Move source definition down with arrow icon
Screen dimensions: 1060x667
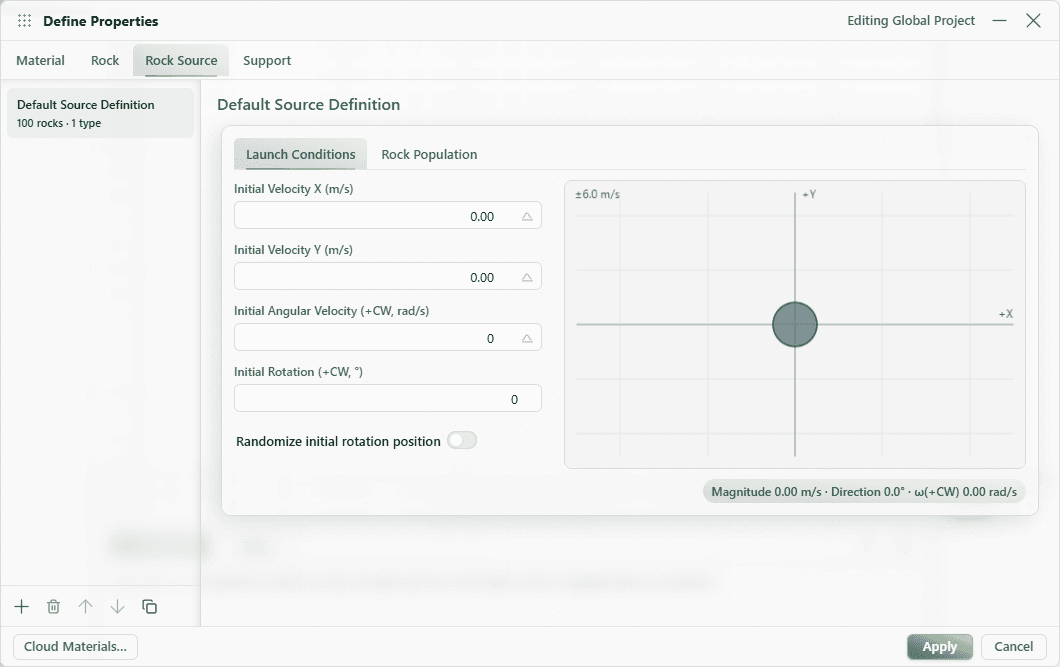click(x=118, y=607)
